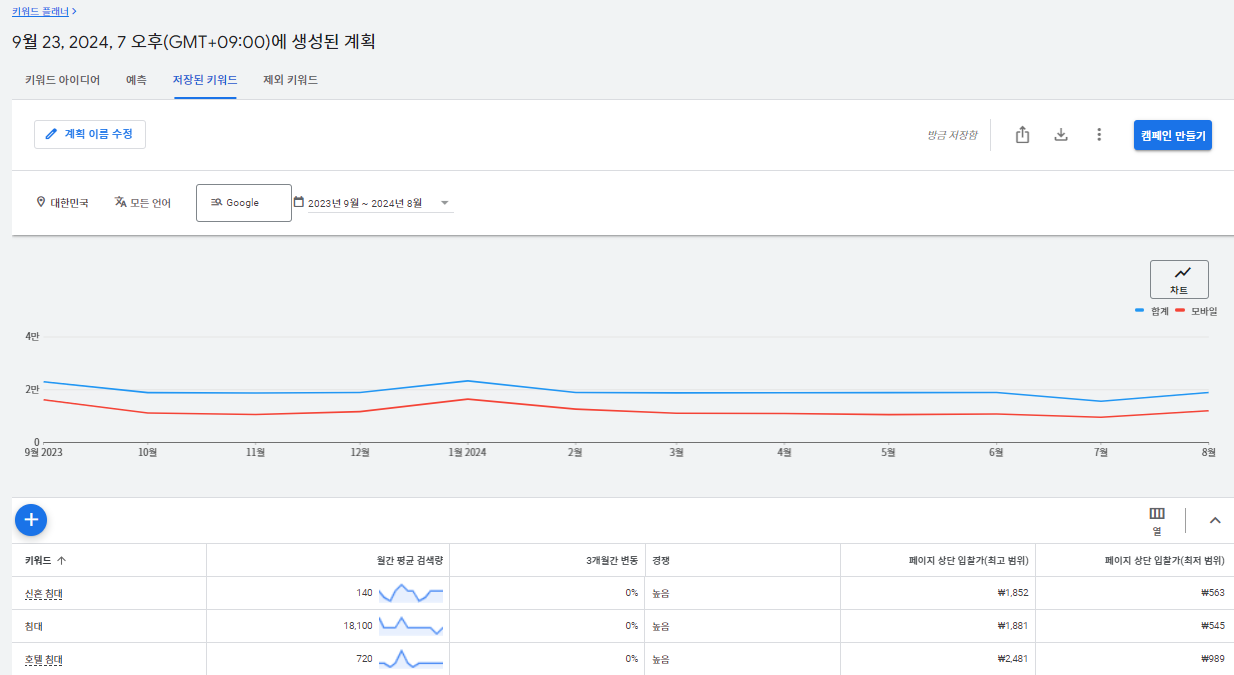This screenshot has width=1234, height=675.
Task: Open the 키워드 플래너 breadcrumb link
Action: coord(42,11)
